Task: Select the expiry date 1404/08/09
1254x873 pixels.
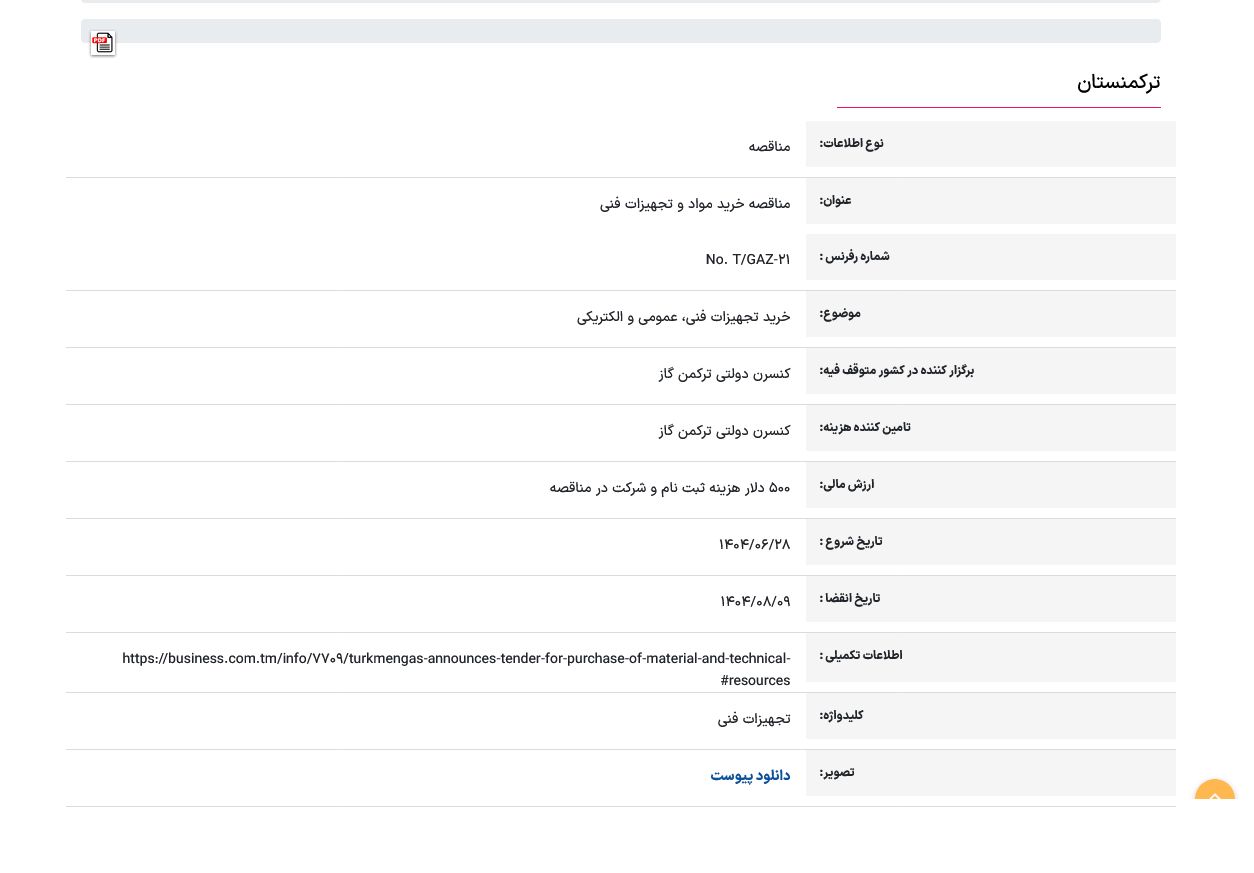Action: pos(755,602)
